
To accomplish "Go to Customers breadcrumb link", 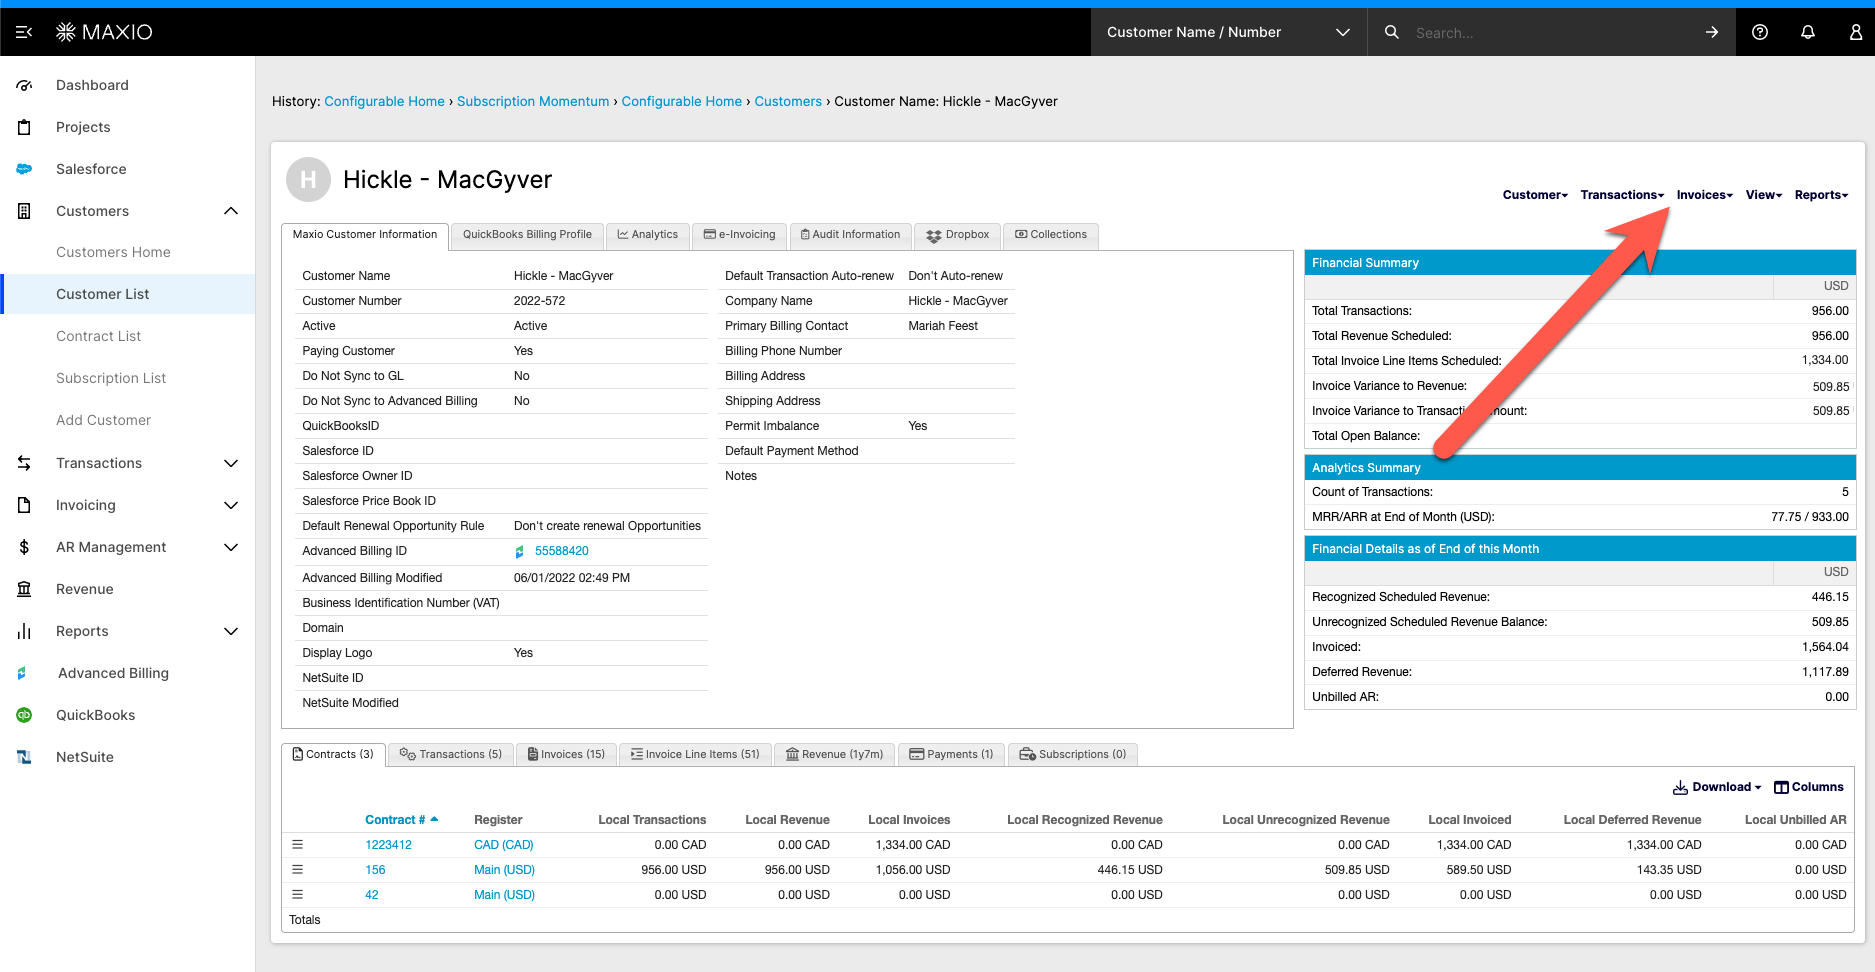I will [x=788, y=101].
